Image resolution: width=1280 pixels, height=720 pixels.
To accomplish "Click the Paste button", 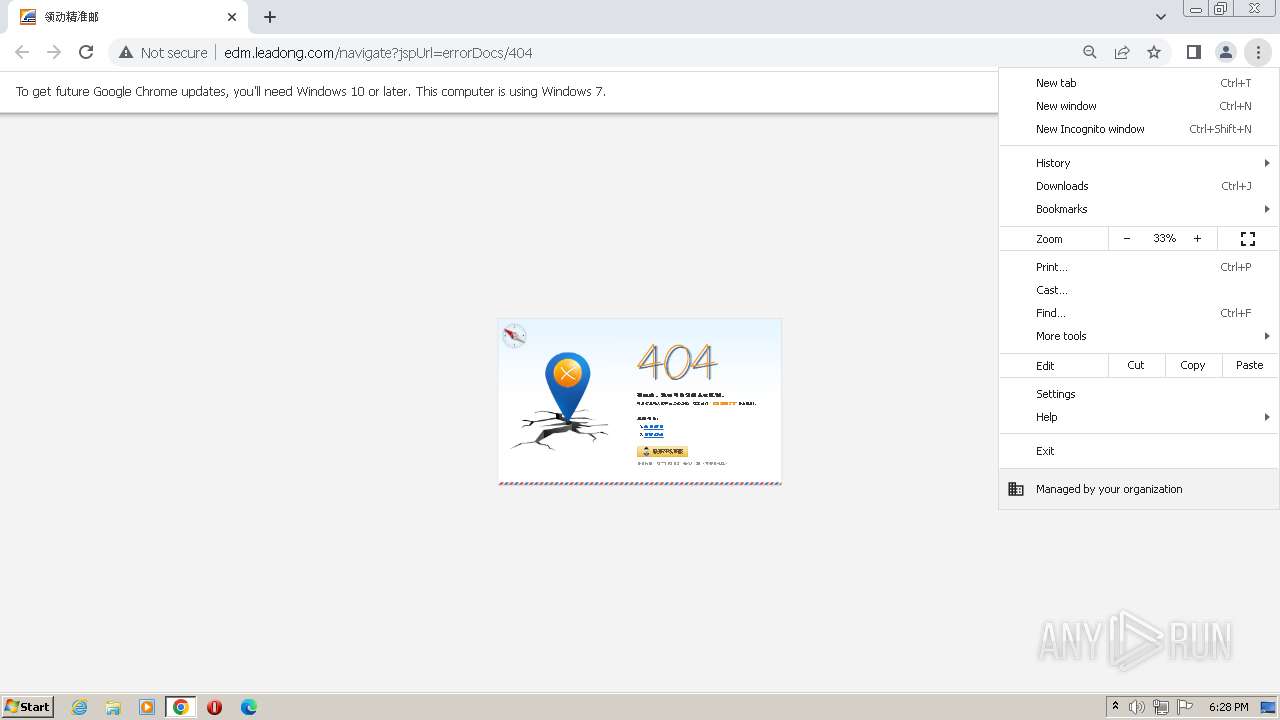I will click(x=1250, y=365).
